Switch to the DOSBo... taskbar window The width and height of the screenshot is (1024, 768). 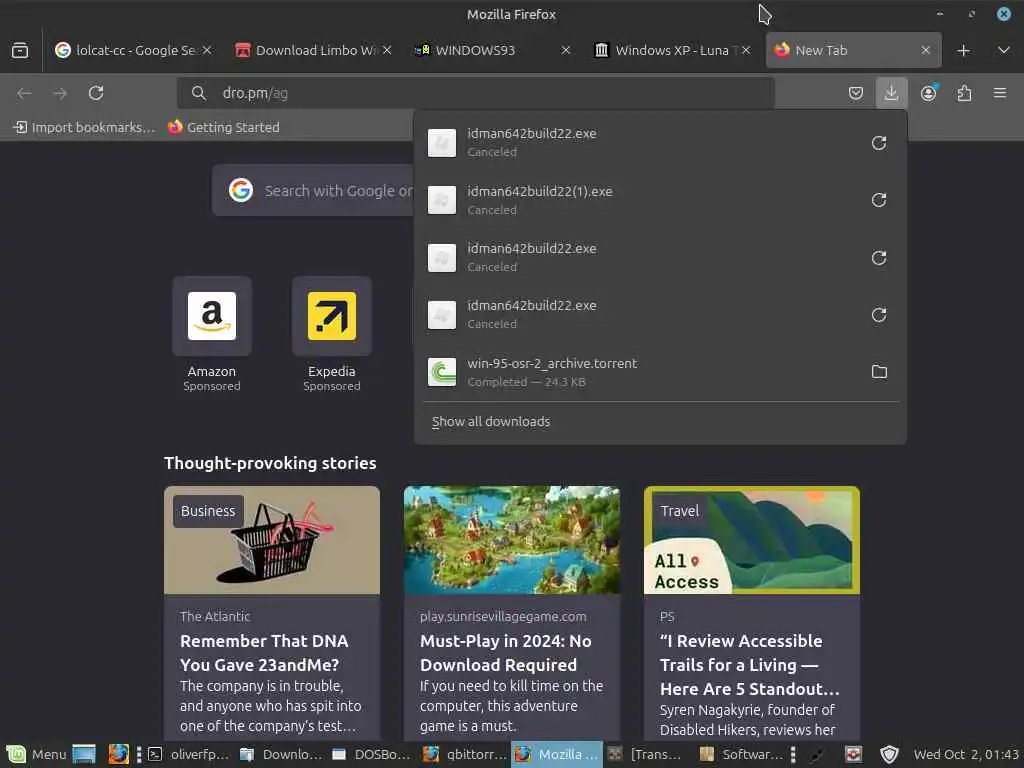[x=372, y=754]
